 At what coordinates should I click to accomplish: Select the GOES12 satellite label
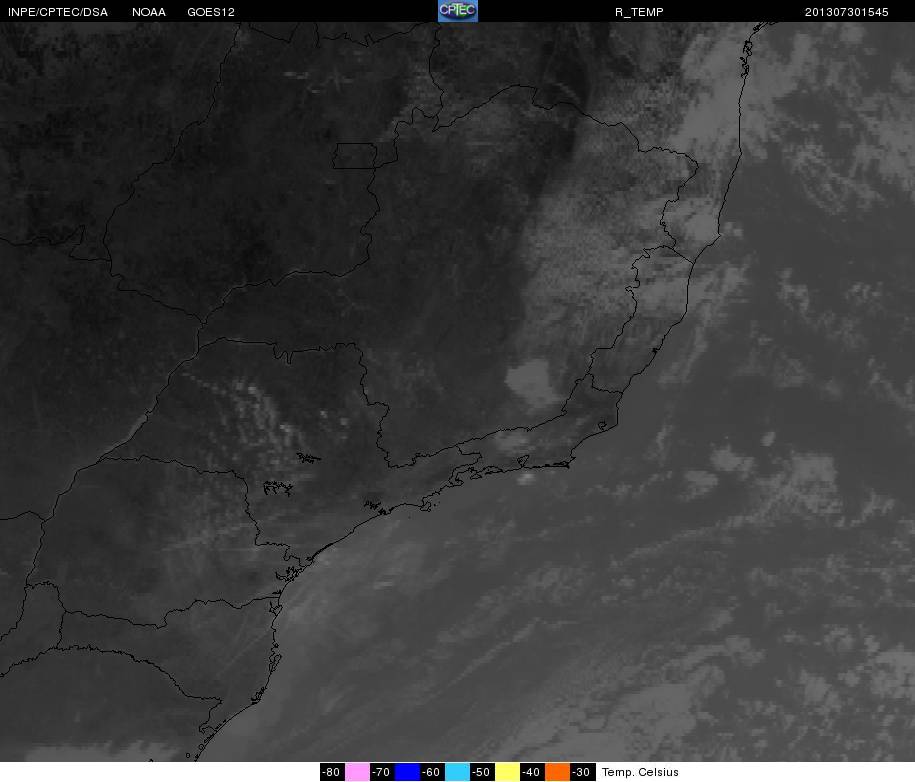(x=211, y=12)
